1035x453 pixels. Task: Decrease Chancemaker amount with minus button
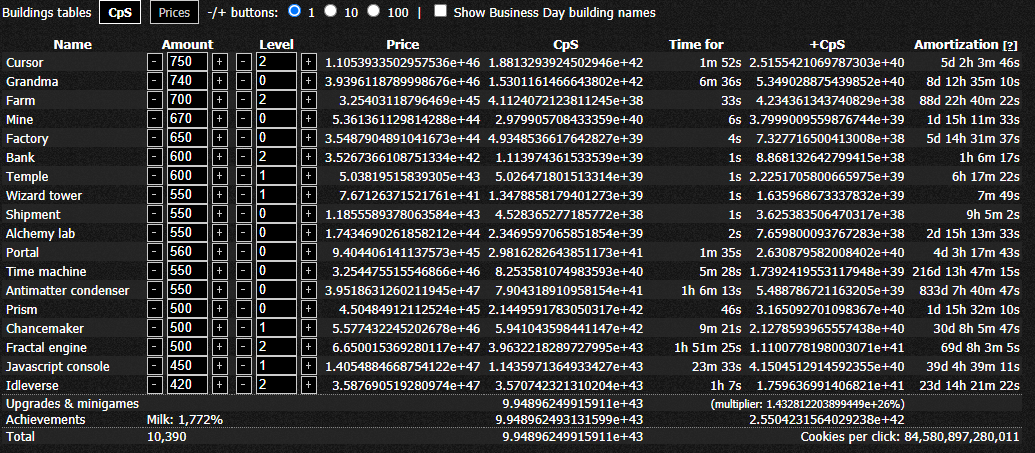[154, 329]
